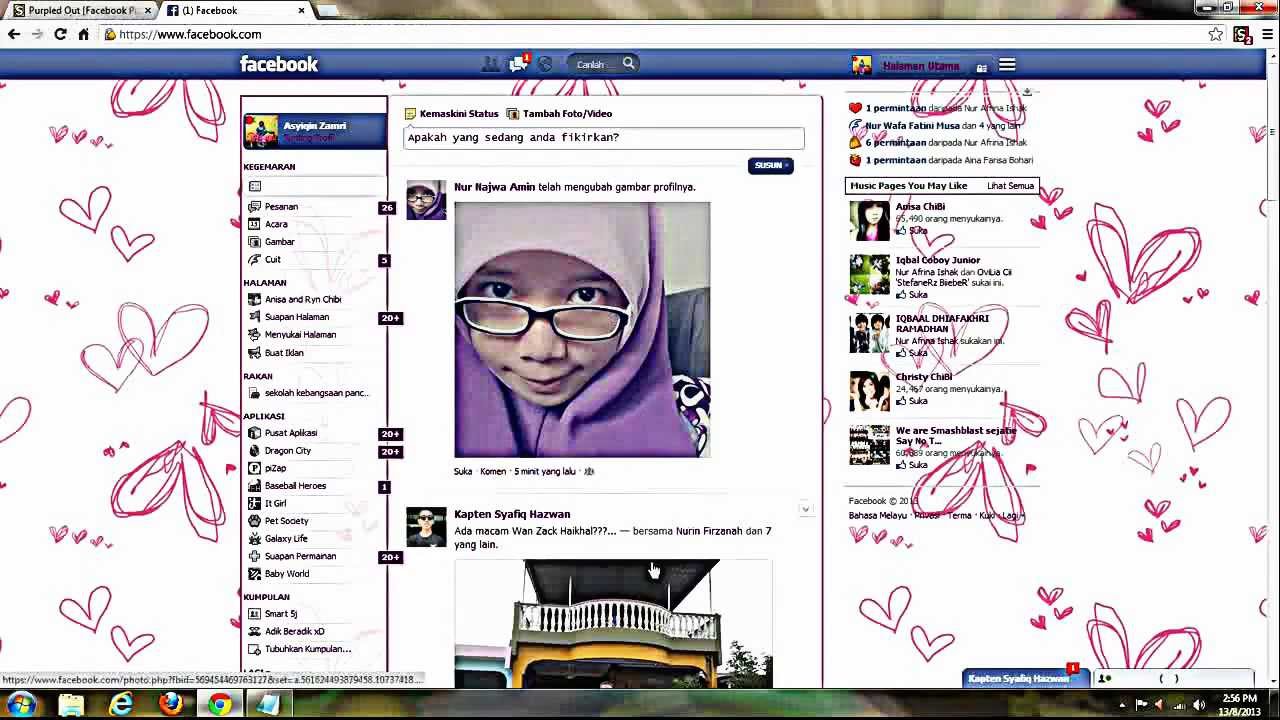
Task: Click Bahasa Melayu language link
Action: click(878, 516)
